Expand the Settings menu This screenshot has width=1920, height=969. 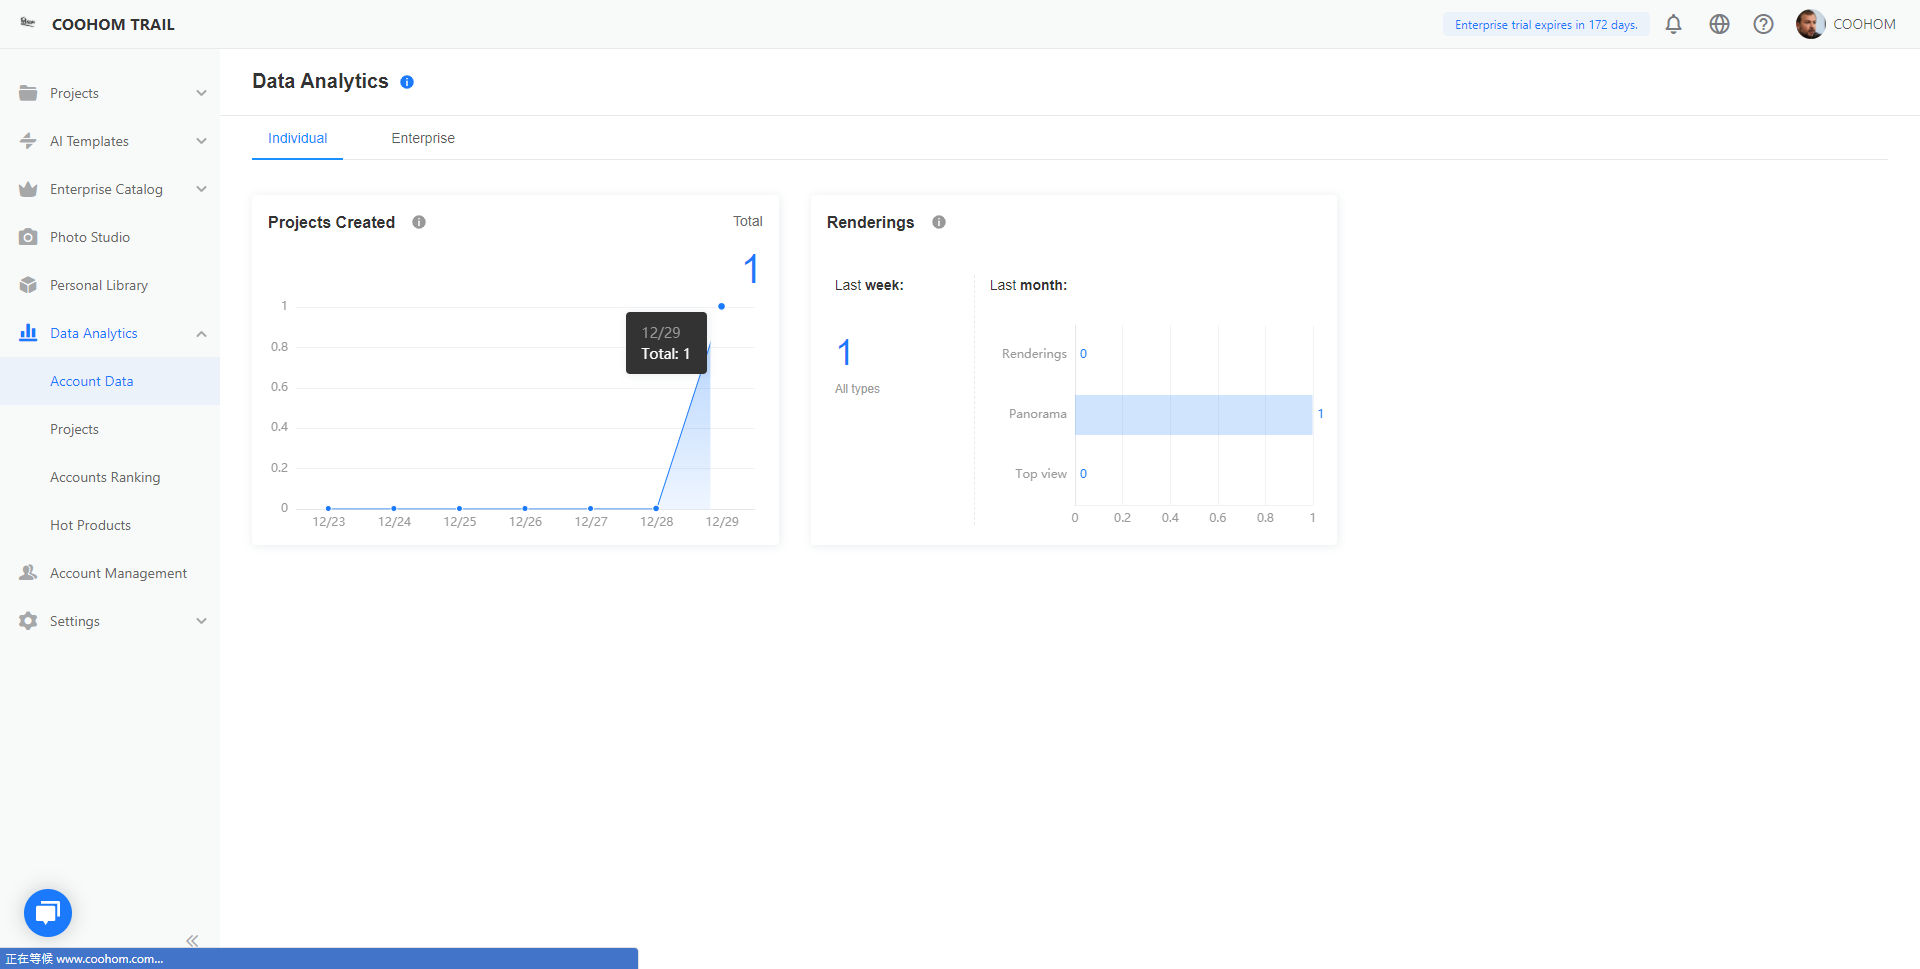coord(201,621)
